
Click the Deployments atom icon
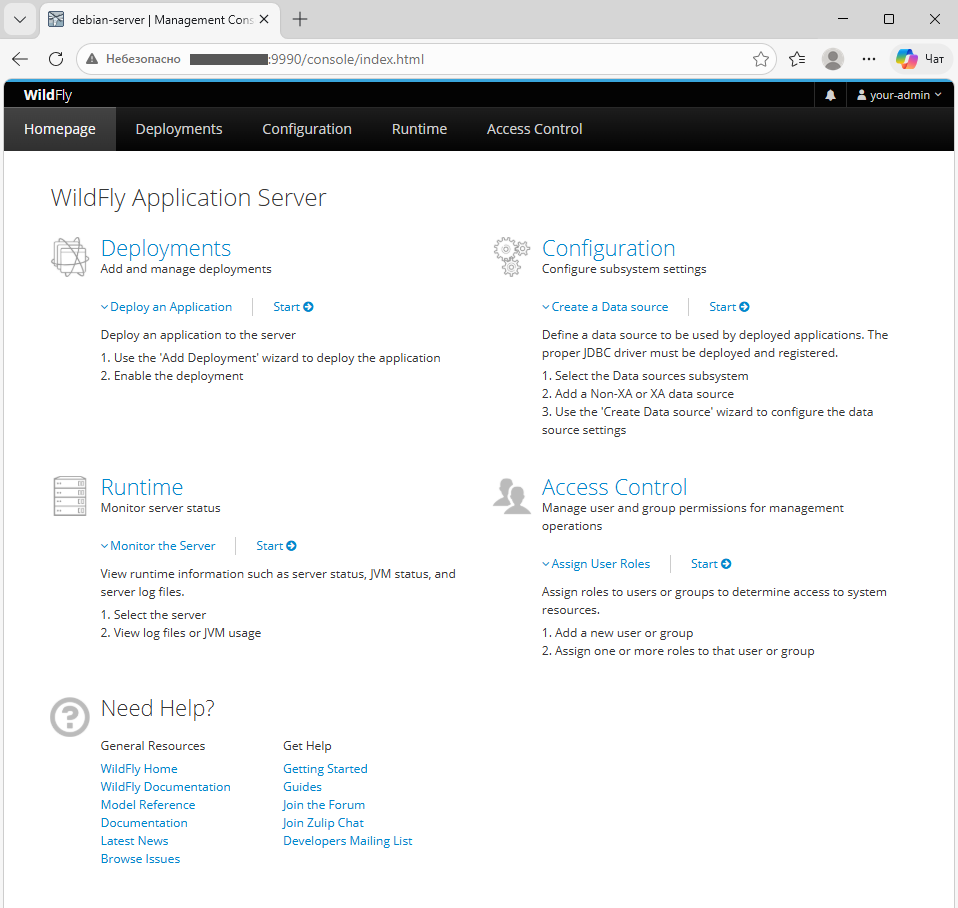(x=69, y=257)
